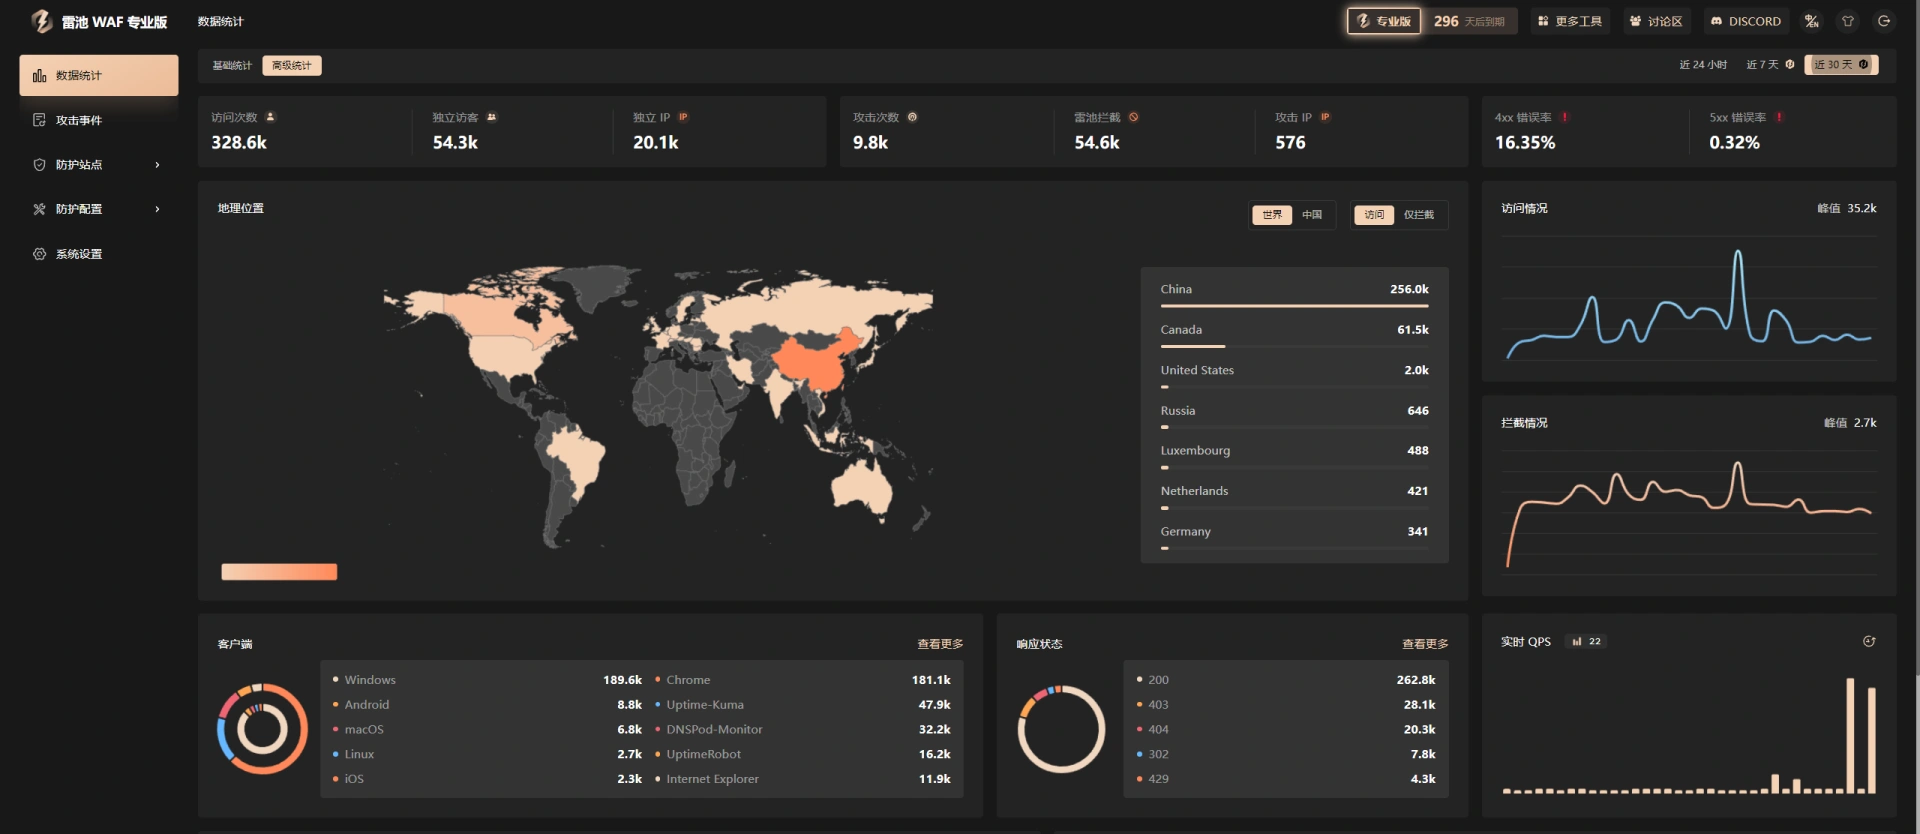Image resolution: width=1920 pixels, height=834 pixels.
Task: Click the 296 天后到期 expiry label
Action: (1469, 21)
